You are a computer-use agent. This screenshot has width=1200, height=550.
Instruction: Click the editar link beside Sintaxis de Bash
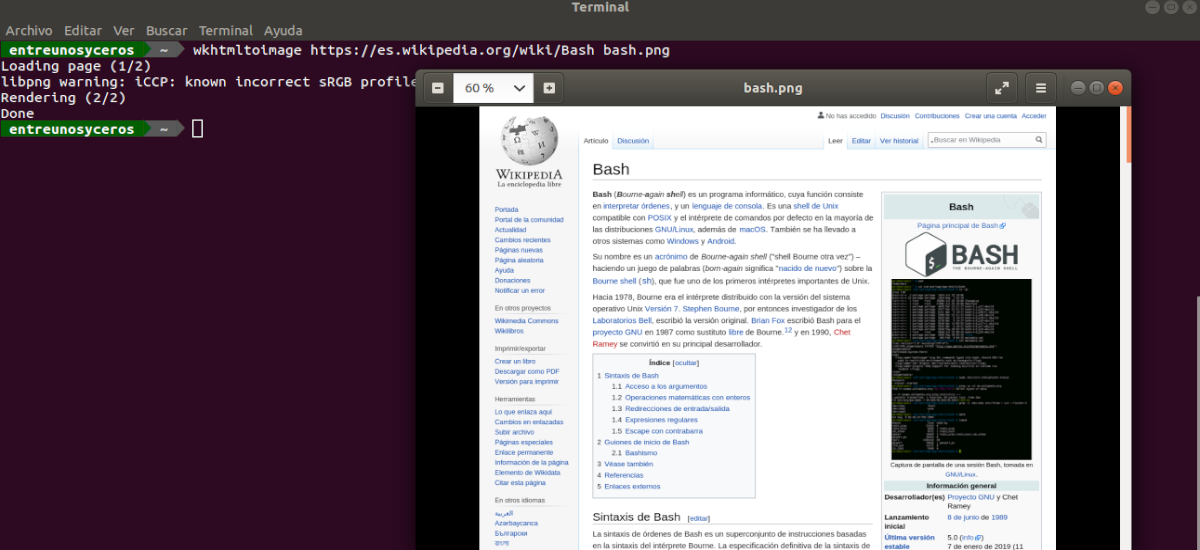(698, 518)
